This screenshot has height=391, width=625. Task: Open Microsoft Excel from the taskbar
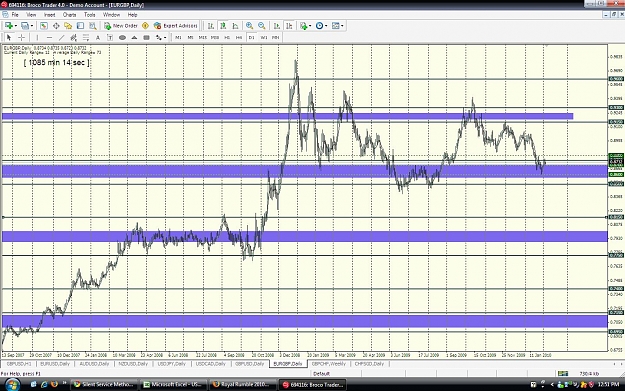click(x=175, y=385)
